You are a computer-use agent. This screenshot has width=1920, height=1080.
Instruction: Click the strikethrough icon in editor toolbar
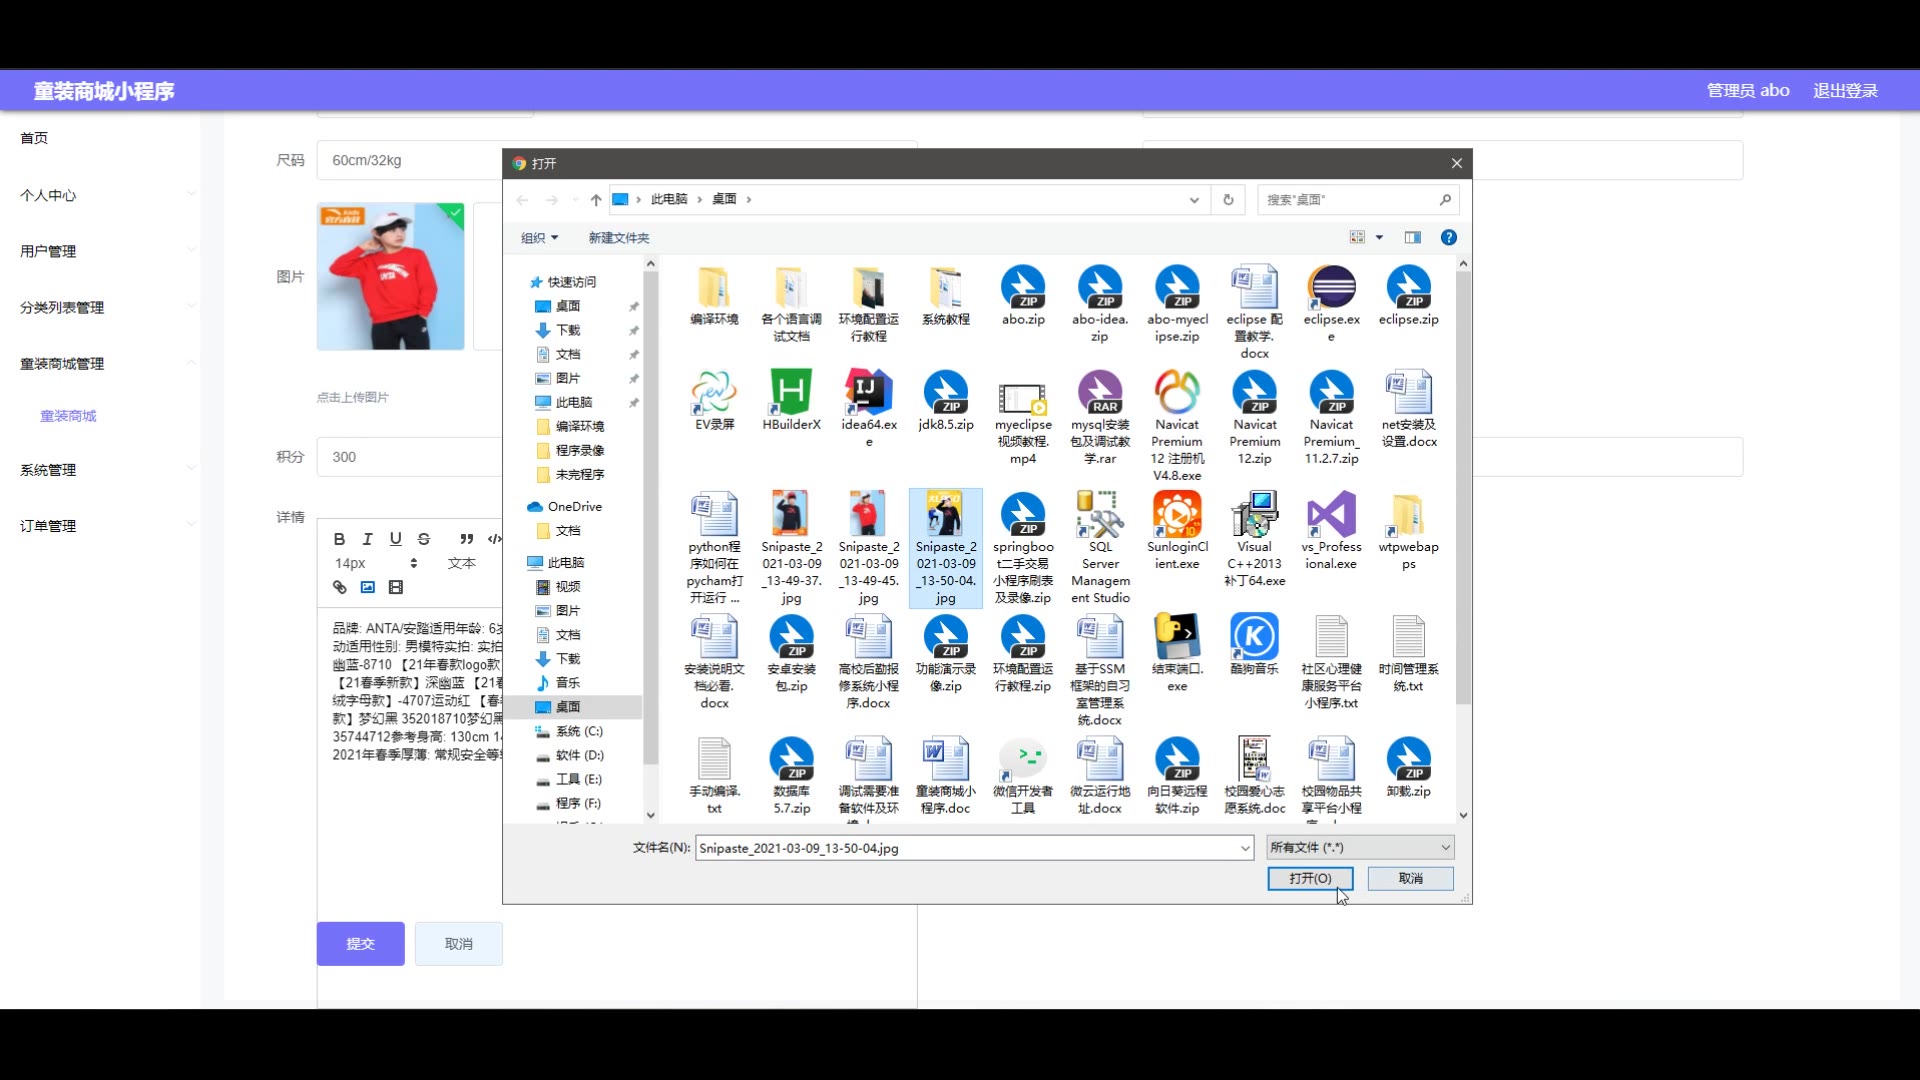tap(423, 538)
